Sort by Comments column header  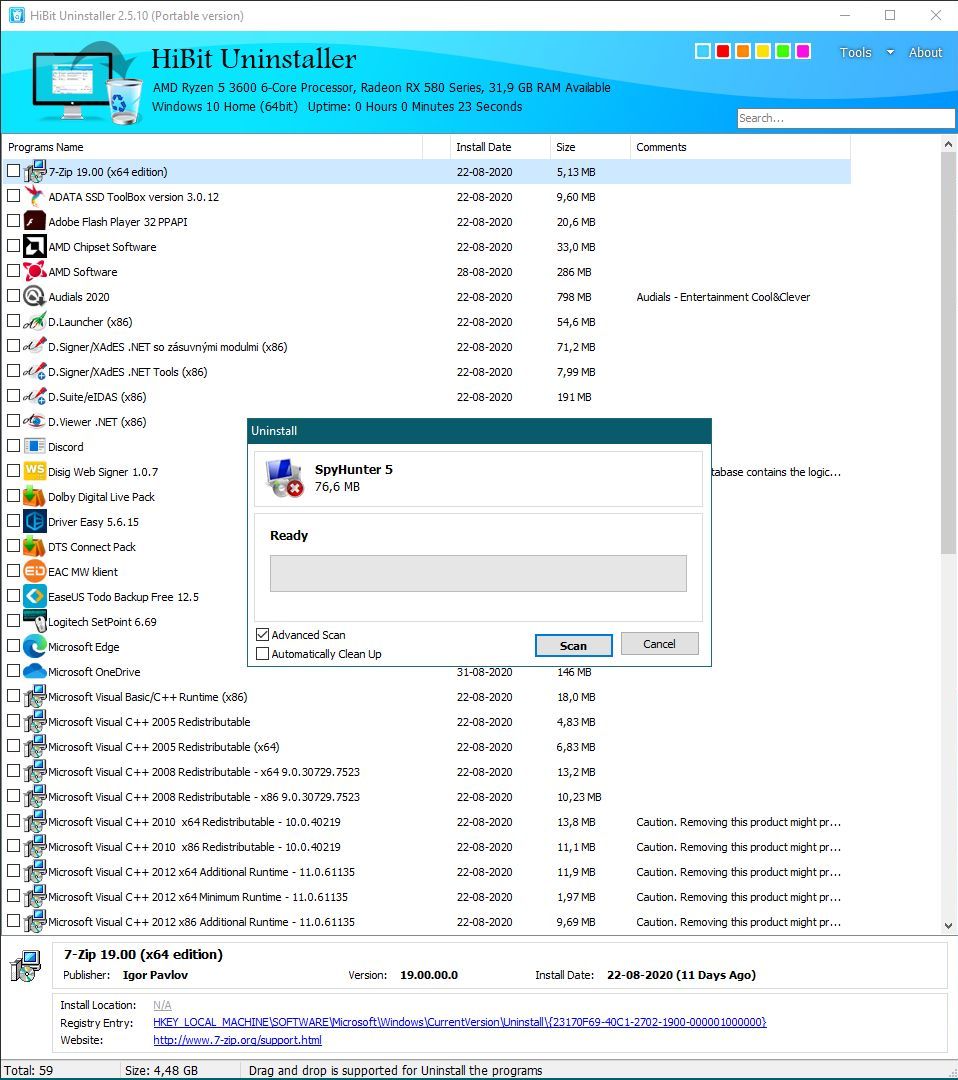(740, 147)
